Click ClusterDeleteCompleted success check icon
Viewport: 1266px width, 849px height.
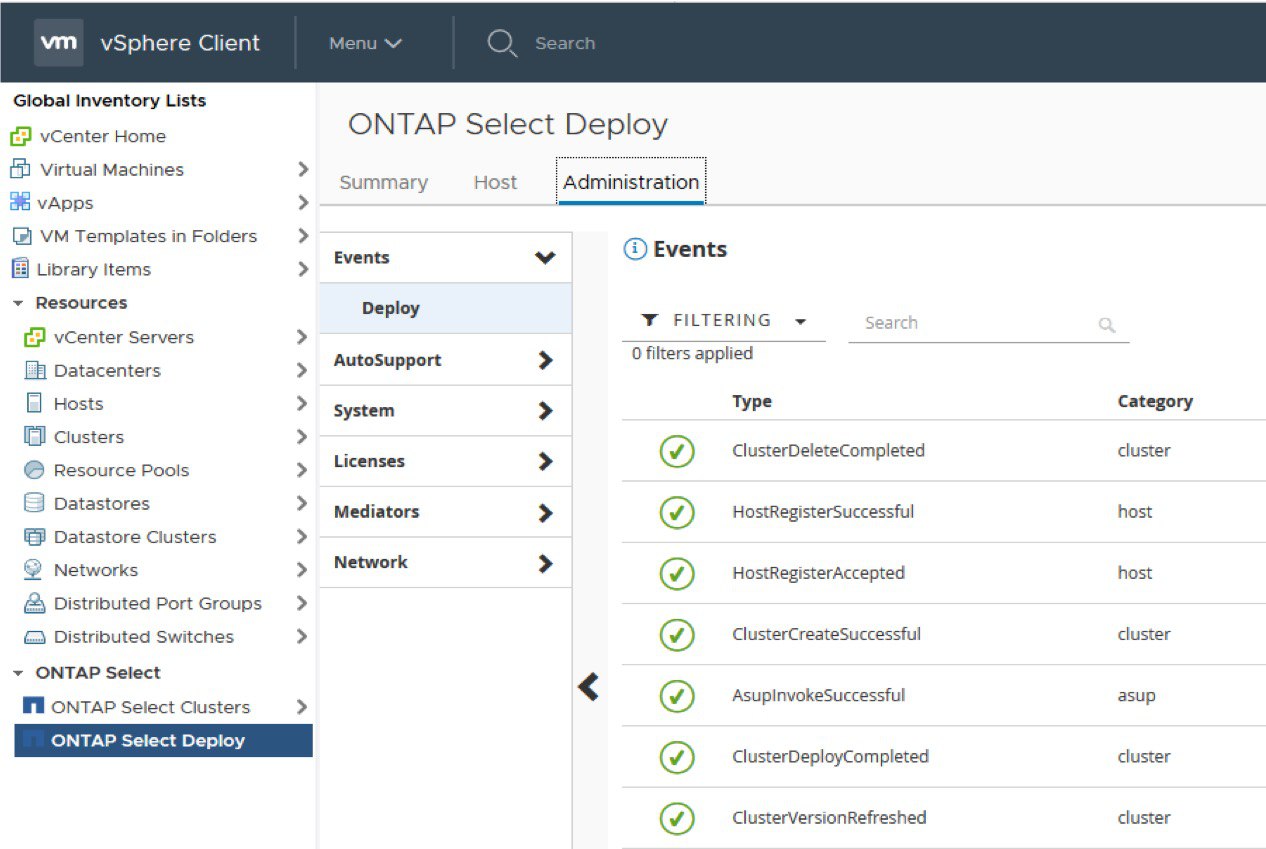click(677, 451)
